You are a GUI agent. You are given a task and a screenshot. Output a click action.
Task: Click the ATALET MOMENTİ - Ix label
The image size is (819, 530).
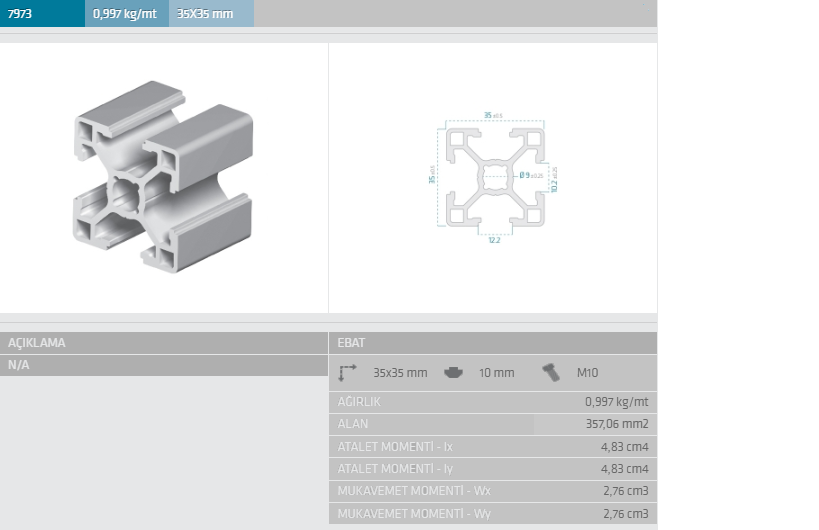click(x=395, y=446)
